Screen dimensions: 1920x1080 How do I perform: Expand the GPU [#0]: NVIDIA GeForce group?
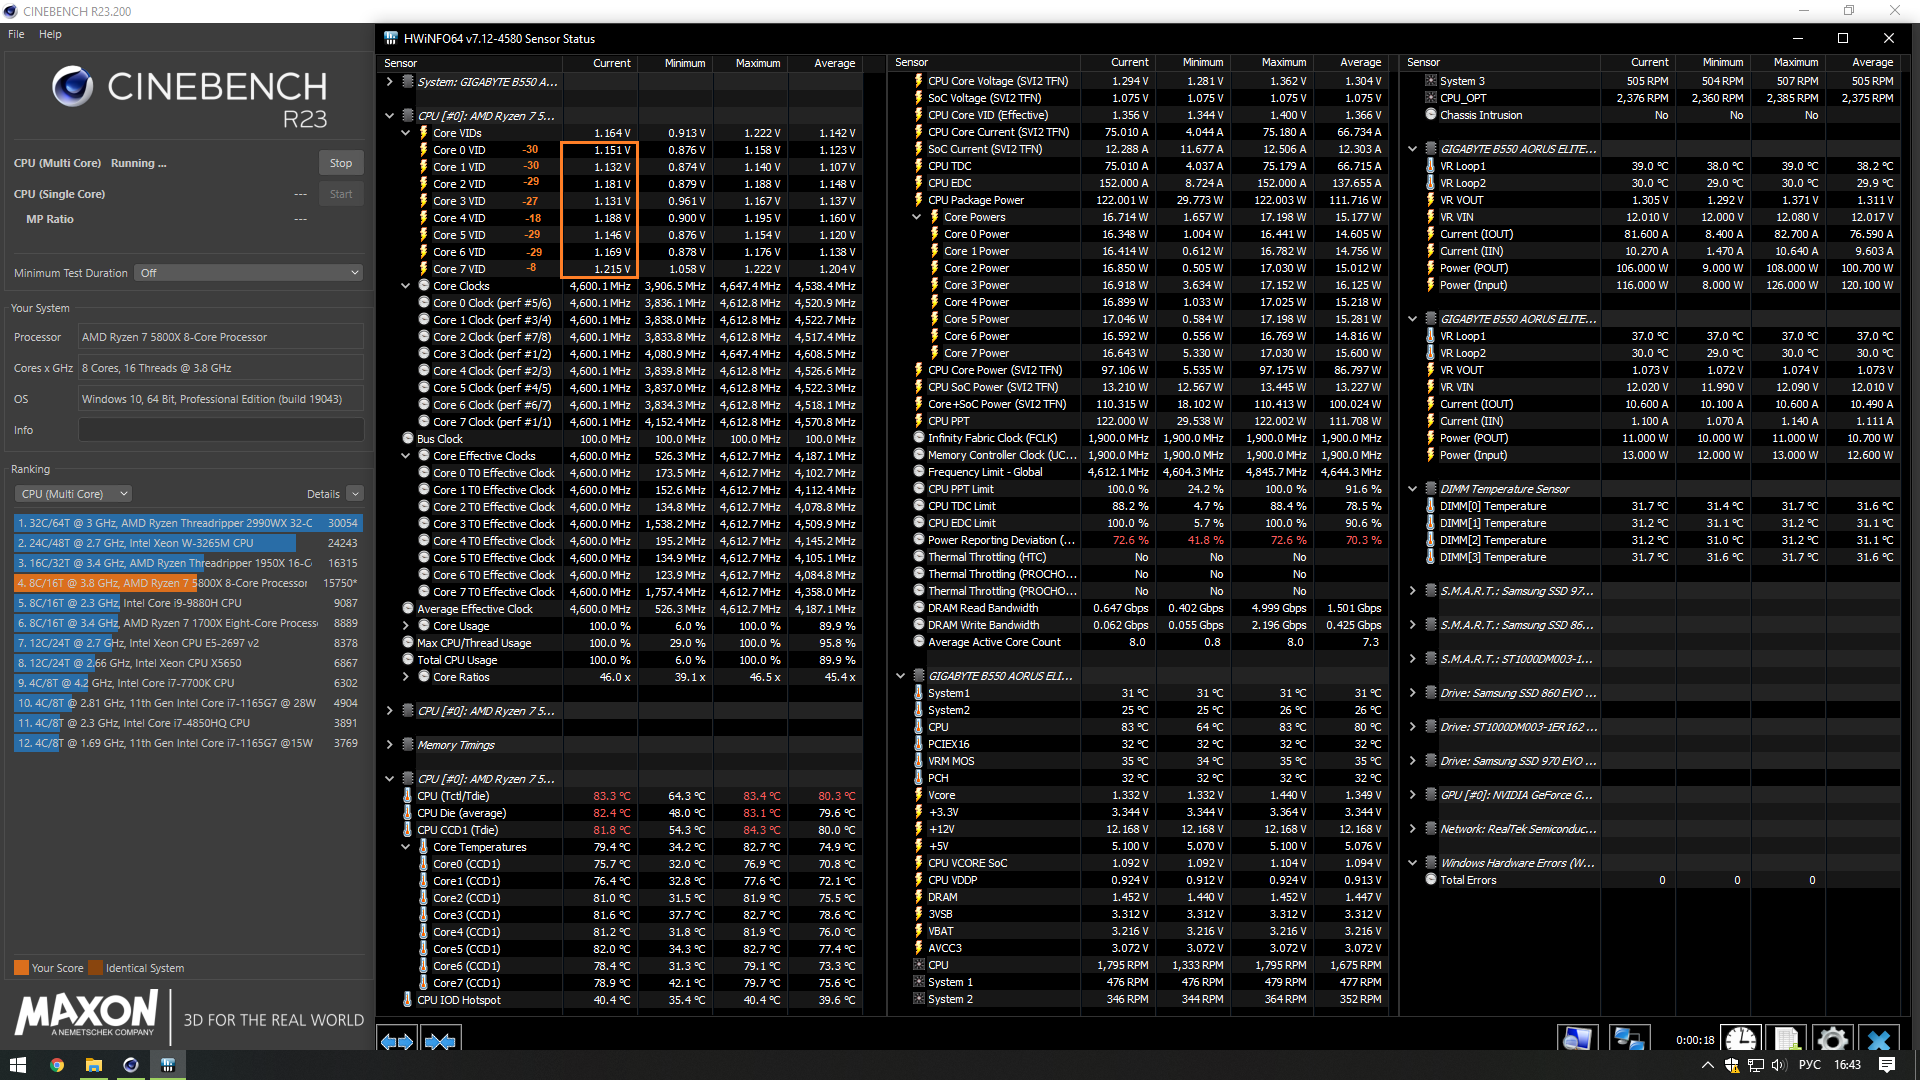1412,795
